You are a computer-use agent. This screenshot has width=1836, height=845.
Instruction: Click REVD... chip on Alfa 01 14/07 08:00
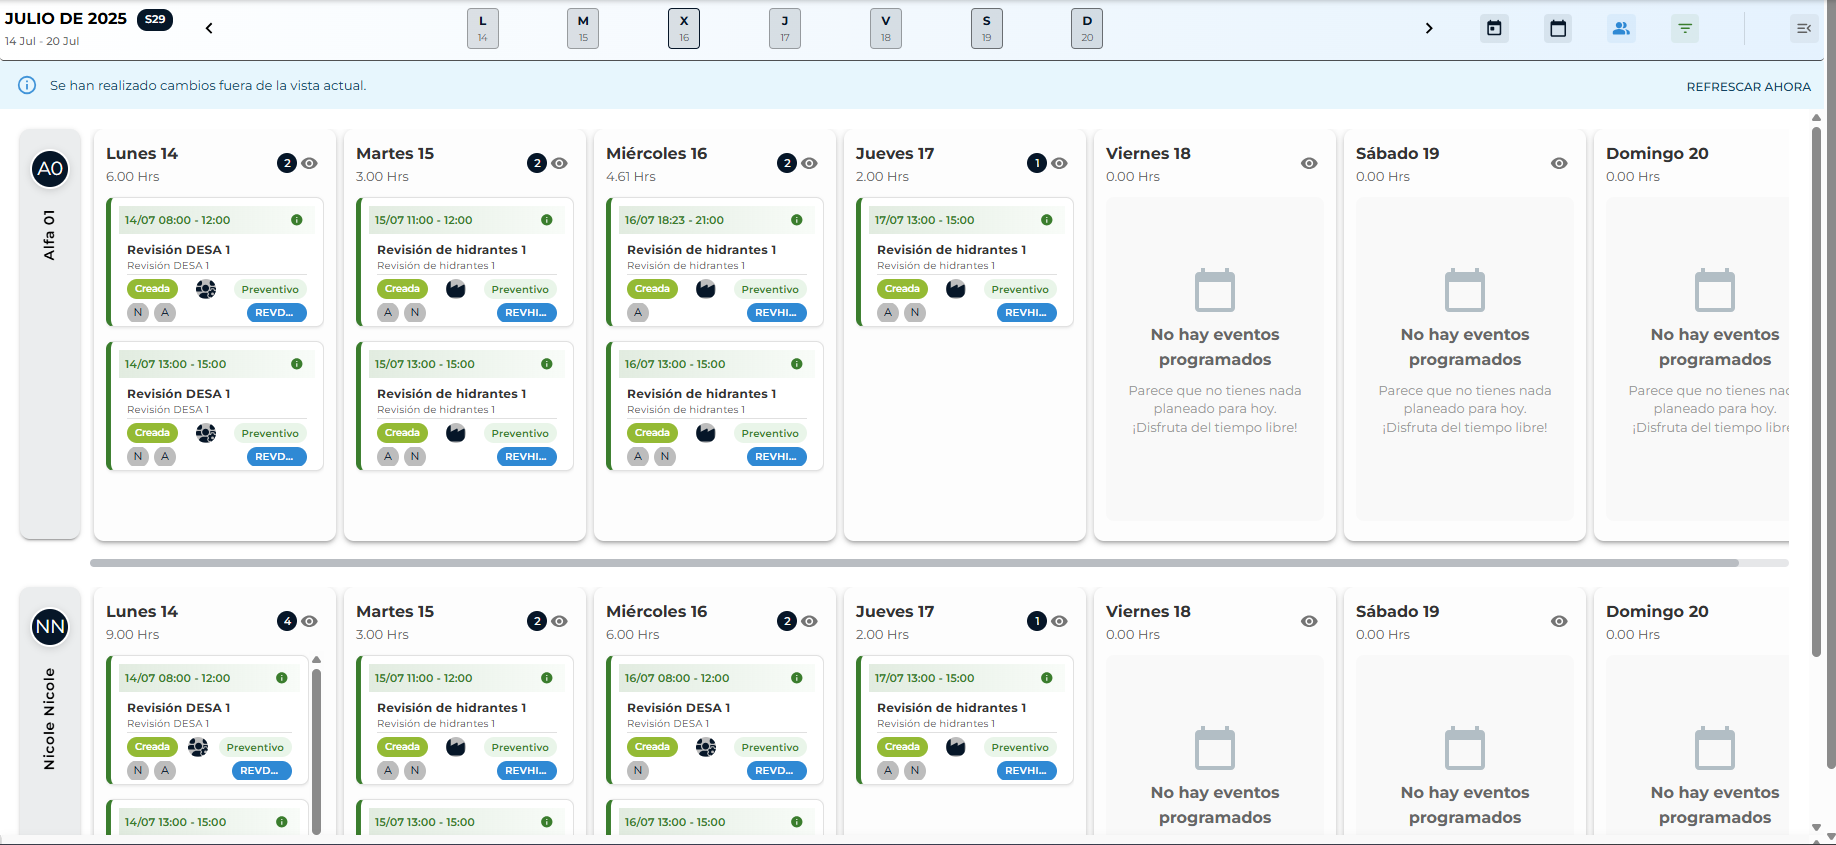[x=276, y=313]
